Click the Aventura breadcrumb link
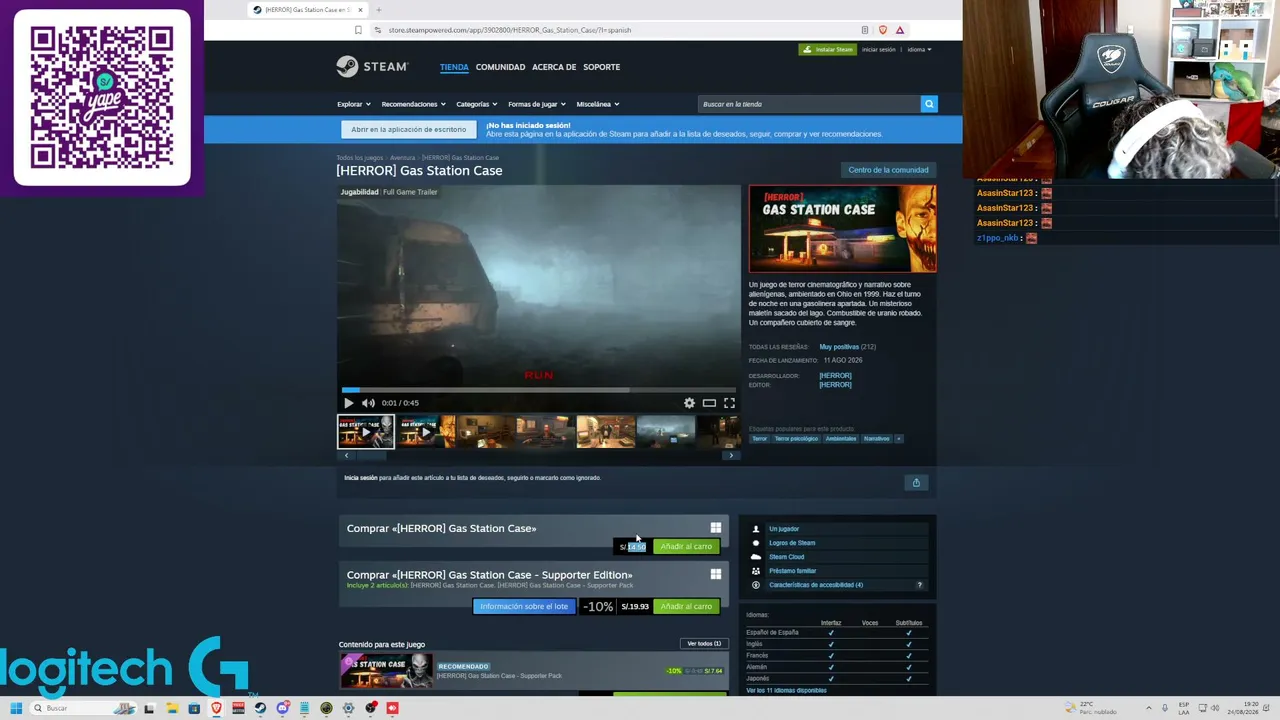 tap(402, 158)
